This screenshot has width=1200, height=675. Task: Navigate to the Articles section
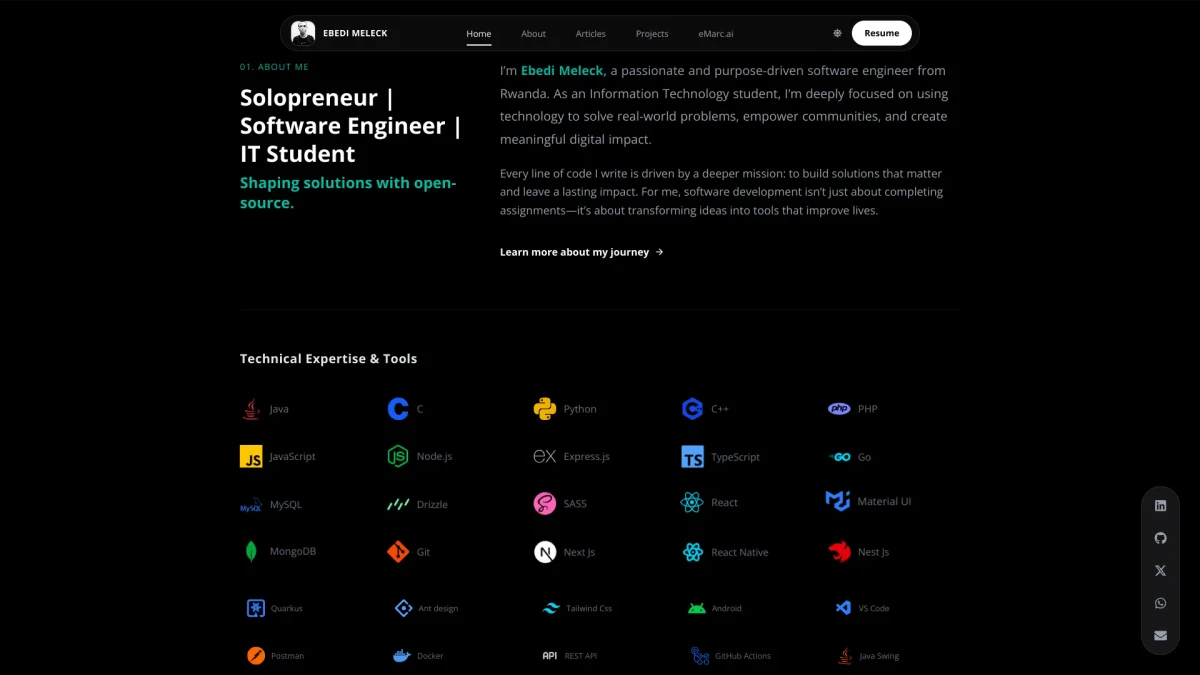click(x=590, y=34)
